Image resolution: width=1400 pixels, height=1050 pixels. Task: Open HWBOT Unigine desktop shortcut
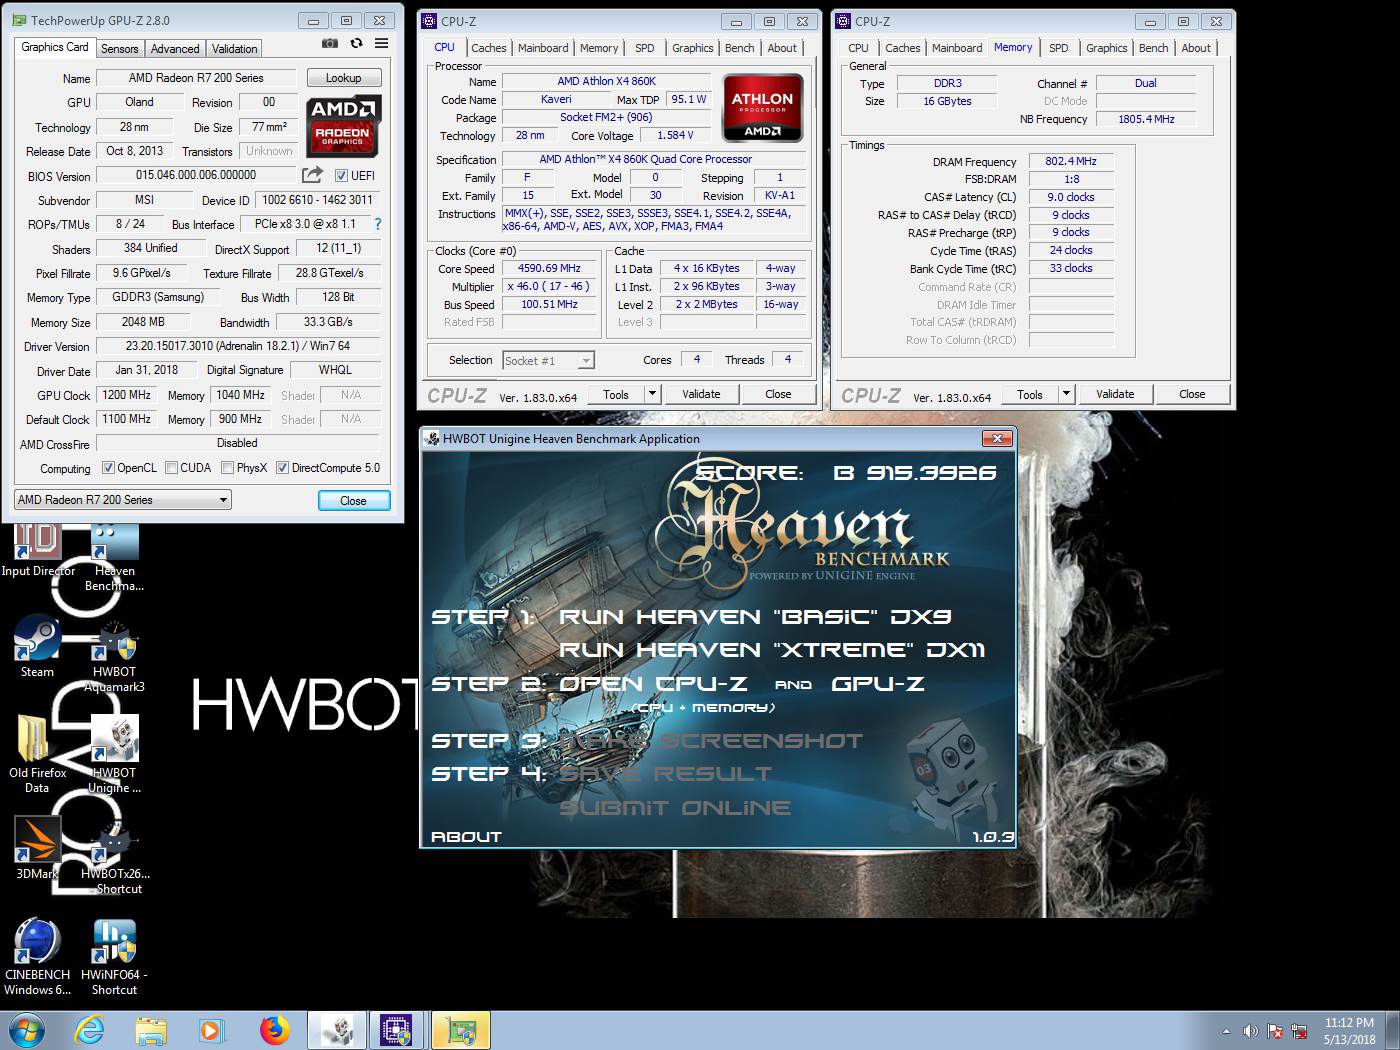tap(114, 755)
